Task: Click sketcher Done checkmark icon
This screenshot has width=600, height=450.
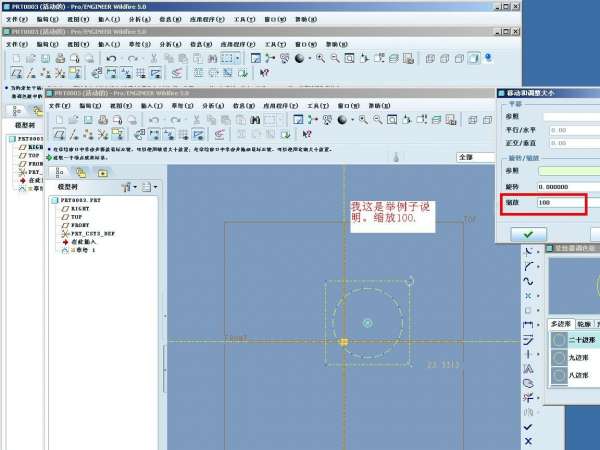Action: (528, 427)
